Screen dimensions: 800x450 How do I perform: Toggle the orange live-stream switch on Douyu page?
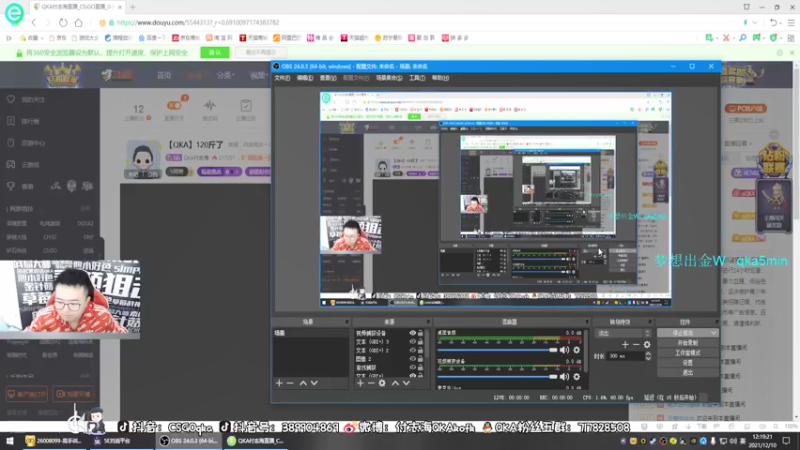[174, 106]
